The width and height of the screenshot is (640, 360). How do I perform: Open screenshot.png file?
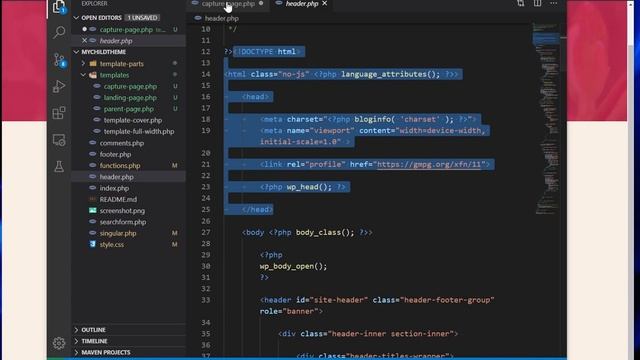(x=122, y=211)
